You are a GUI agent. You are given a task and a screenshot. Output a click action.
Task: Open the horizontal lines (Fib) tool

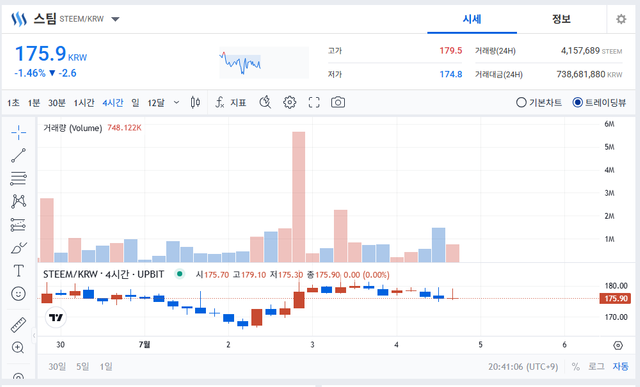click(x=18, y=178)
